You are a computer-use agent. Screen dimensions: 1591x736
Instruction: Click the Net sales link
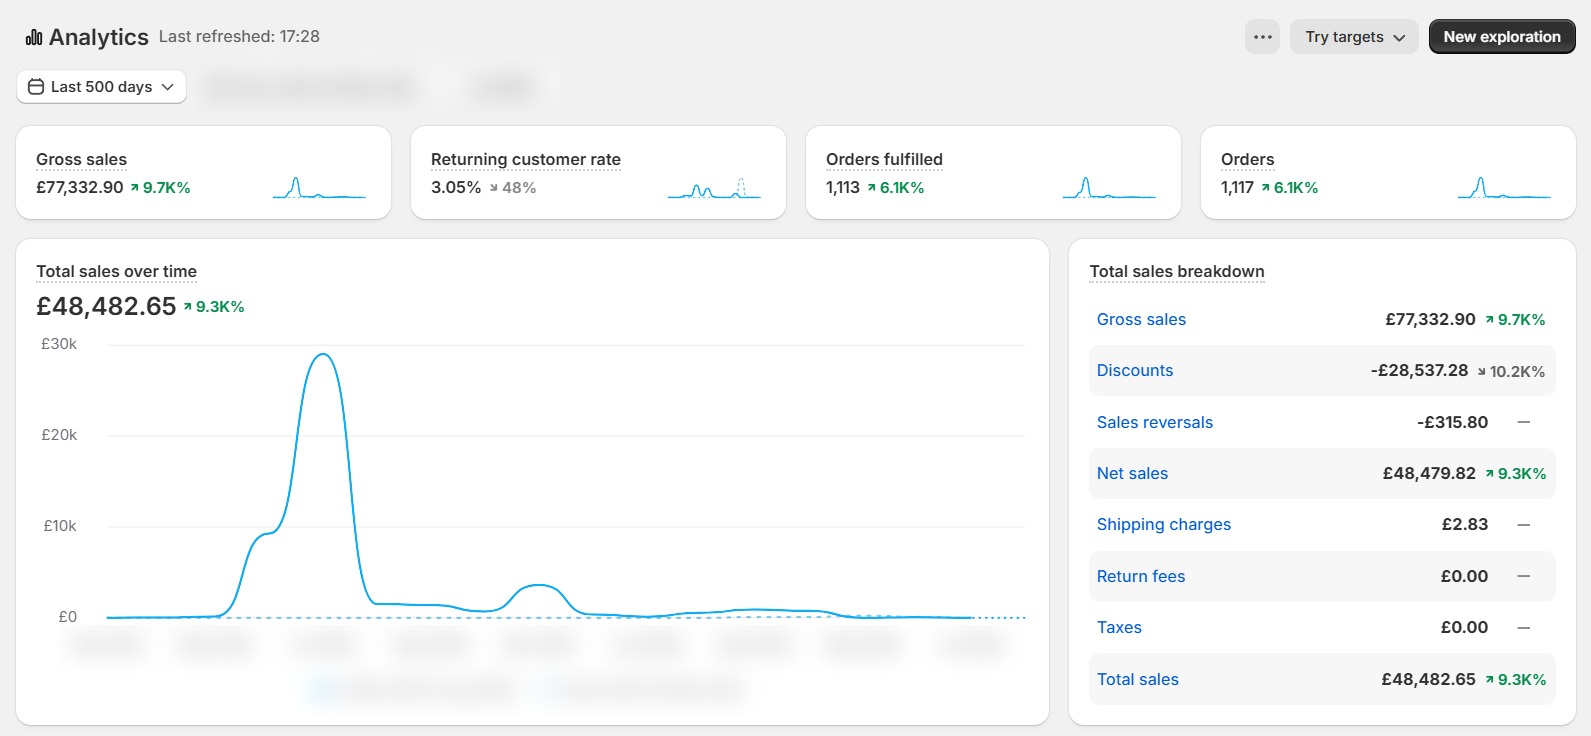coord(1132,473)
